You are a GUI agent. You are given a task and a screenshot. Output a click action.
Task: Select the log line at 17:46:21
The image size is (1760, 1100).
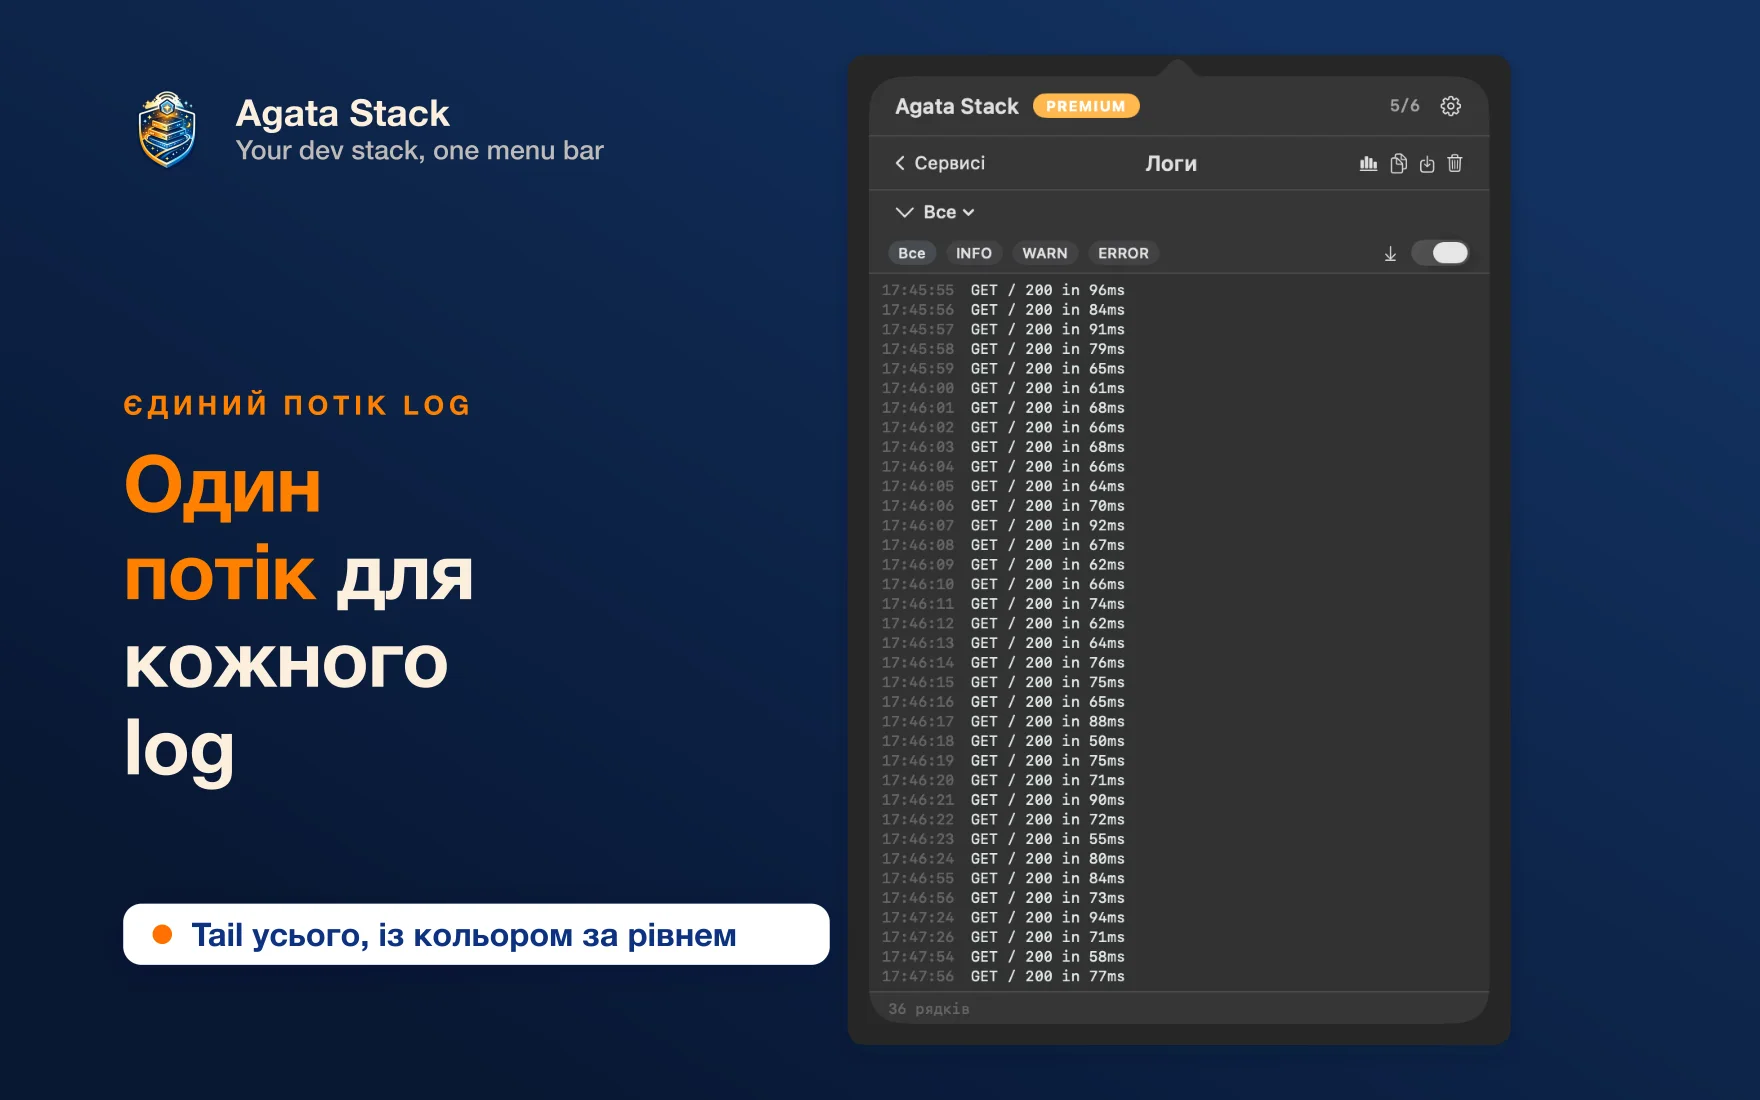coord(1003,800)
